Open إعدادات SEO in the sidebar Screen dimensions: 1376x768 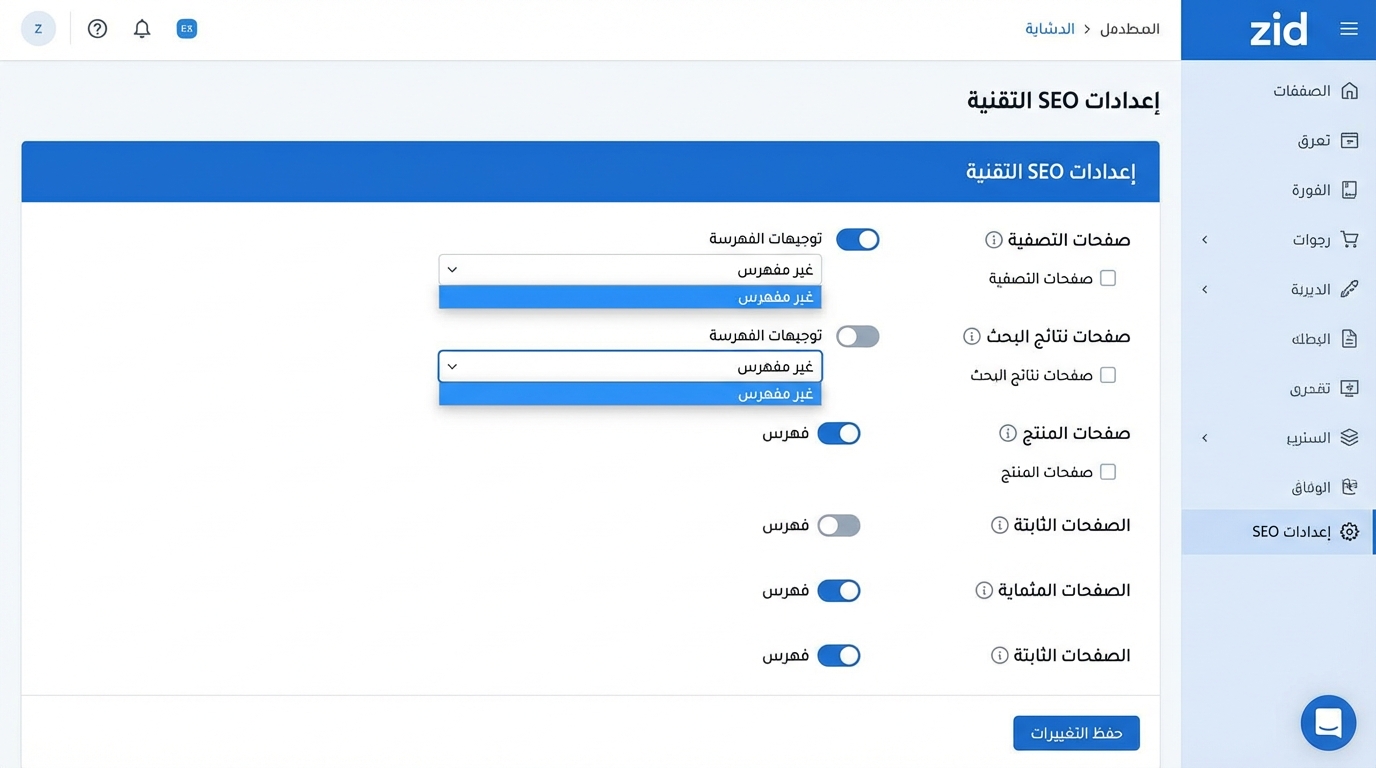pyautogui.click(x=1292, y=532)
